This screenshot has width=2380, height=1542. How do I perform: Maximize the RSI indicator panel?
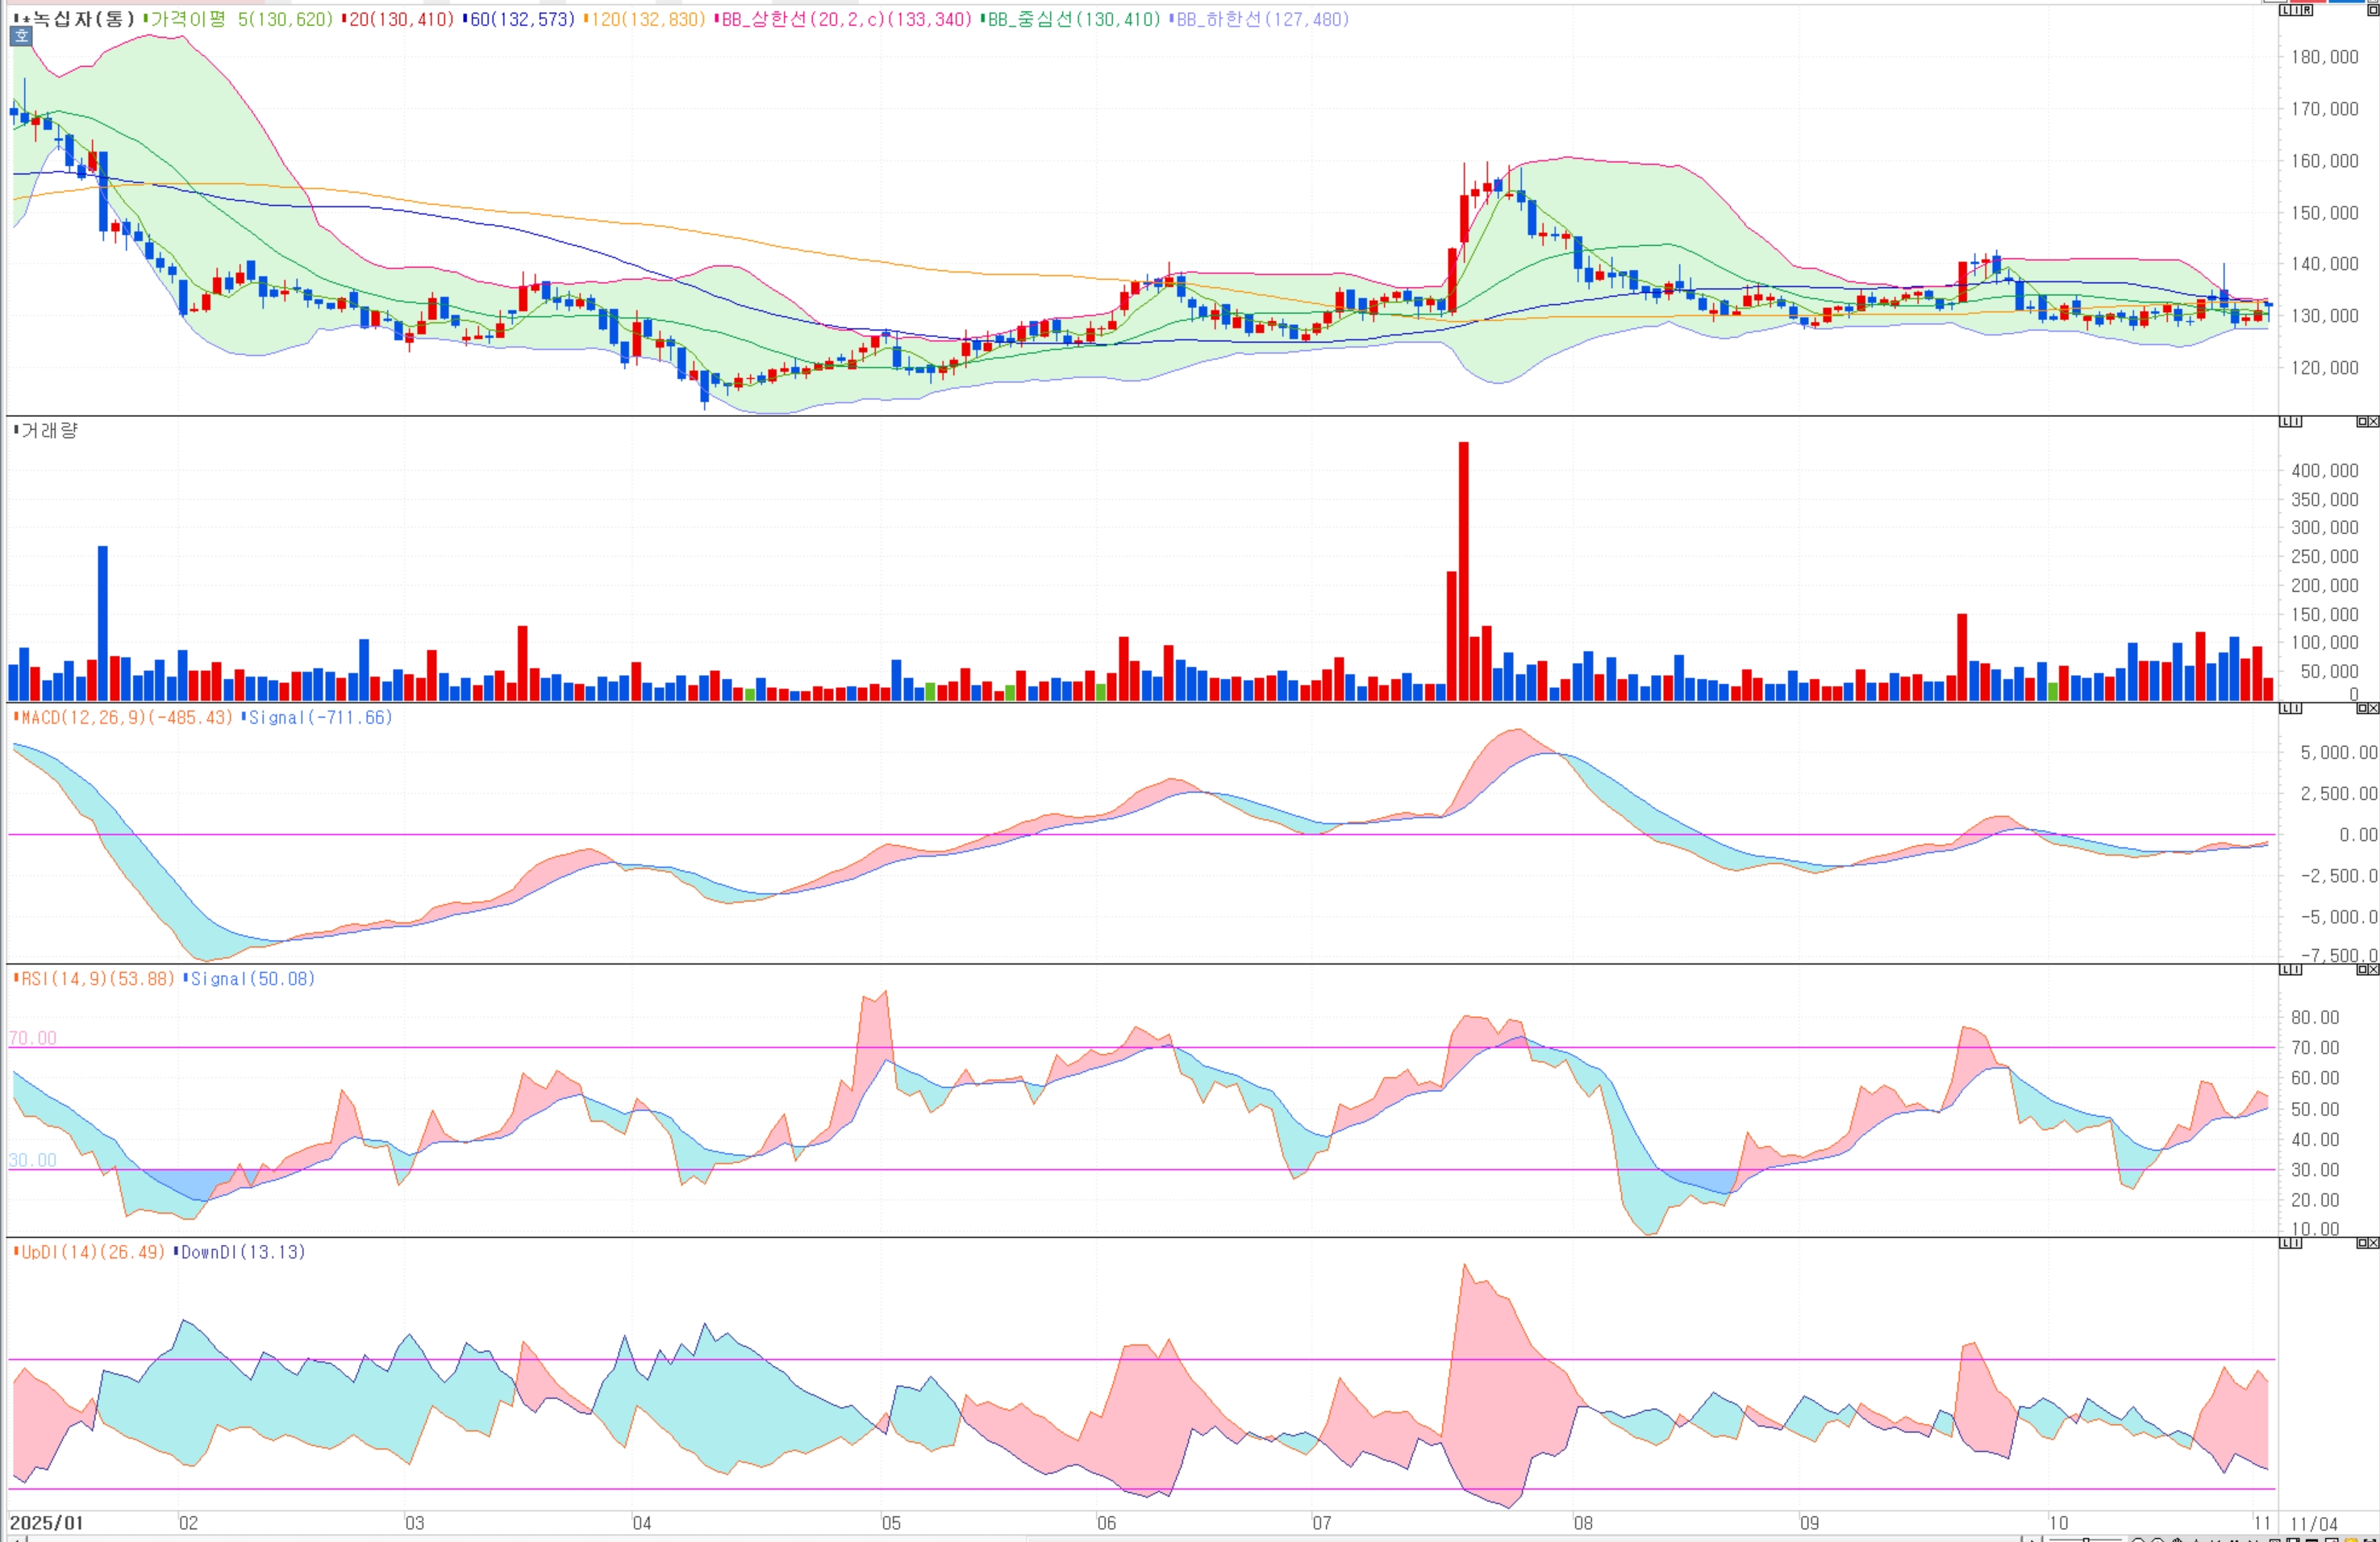[2362, 970]
